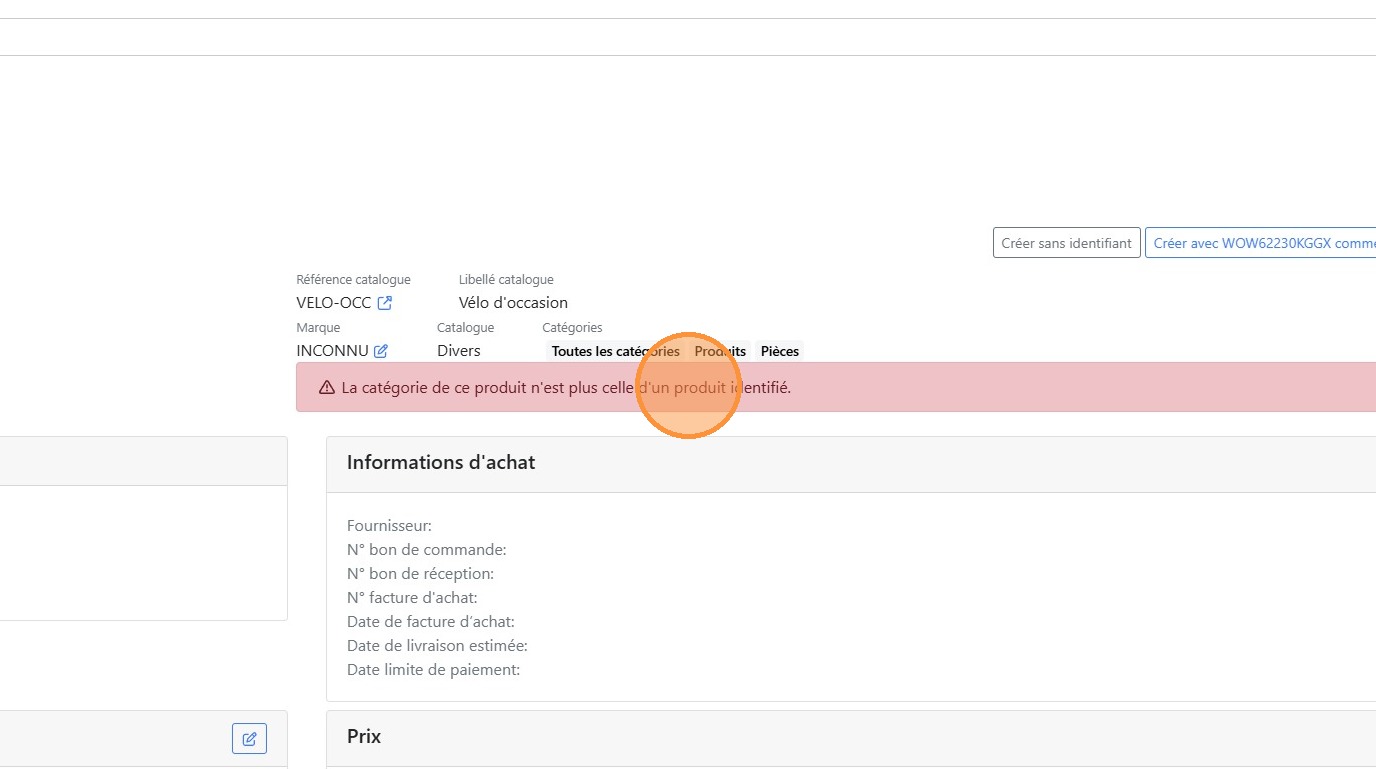Click the "N° bon de commande:" line
This screenshot has width=1376, height=769.
(427, 550)
